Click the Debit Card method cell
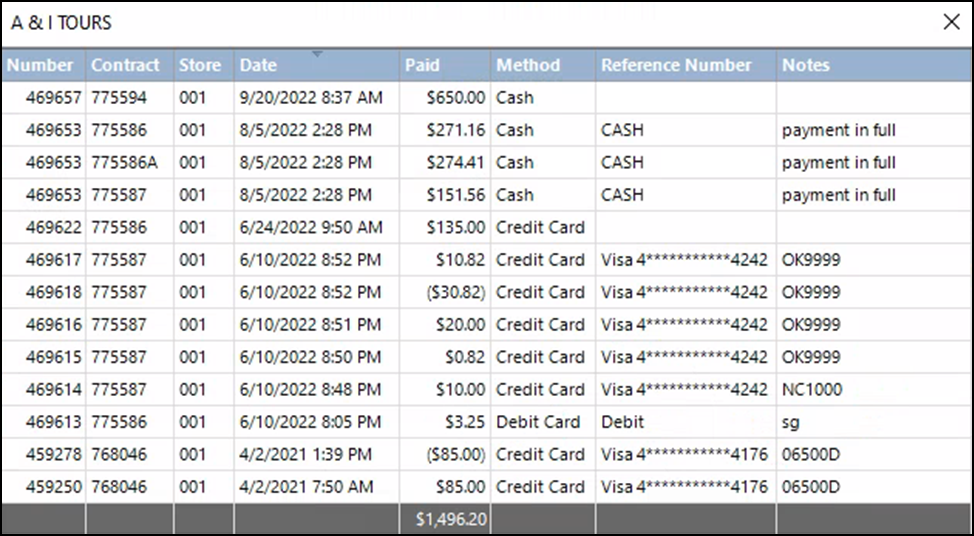This screenshot has width=974, height=536. 538,422
